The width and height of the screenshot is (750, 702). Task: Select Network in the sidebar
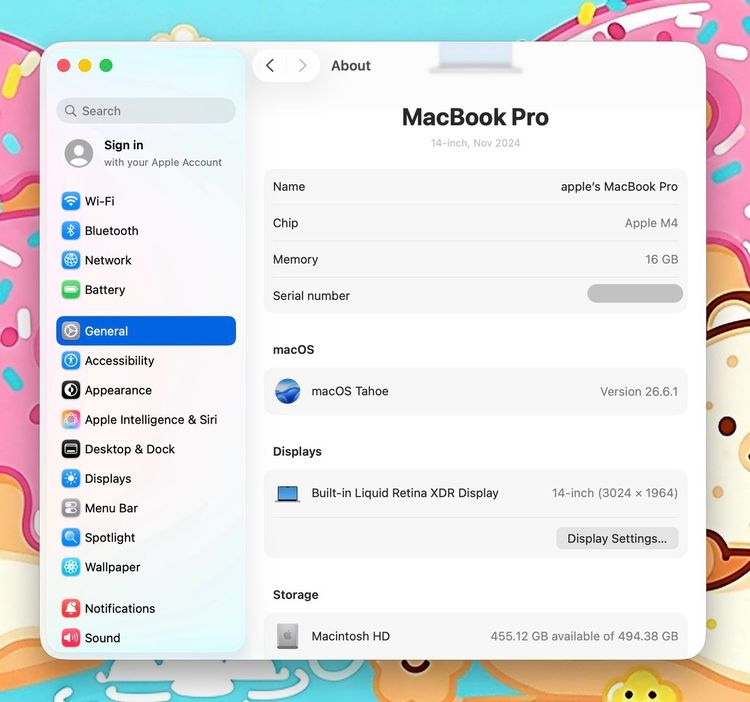(146, 260)
